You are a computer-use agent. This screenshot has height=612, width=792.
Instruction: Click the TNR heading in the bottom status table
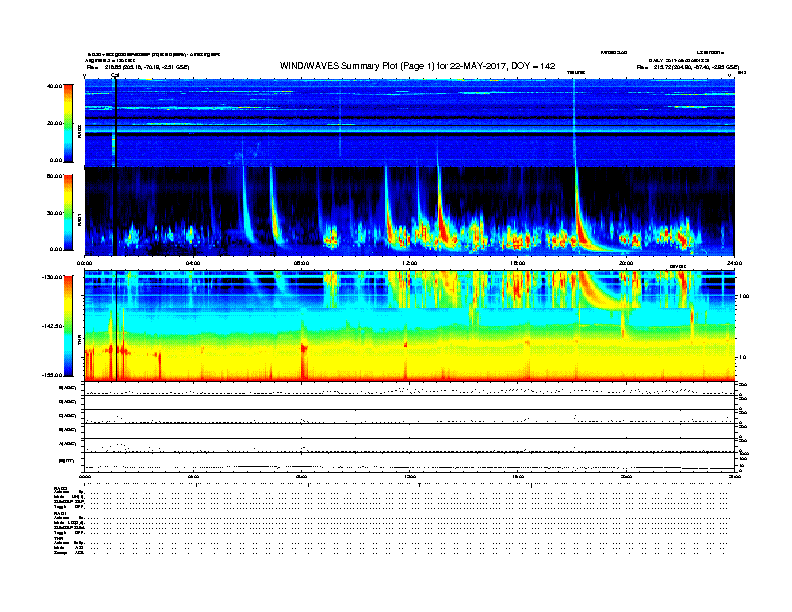pyautogui.click(x=58, y=538)
